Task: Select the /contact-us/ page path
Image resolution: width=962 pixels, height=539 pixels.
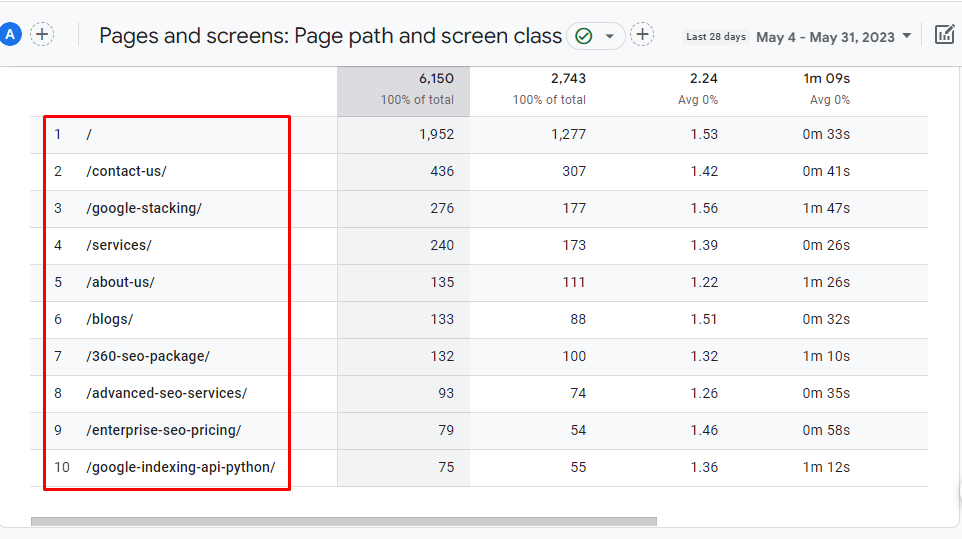Action: tap(126, 171)
